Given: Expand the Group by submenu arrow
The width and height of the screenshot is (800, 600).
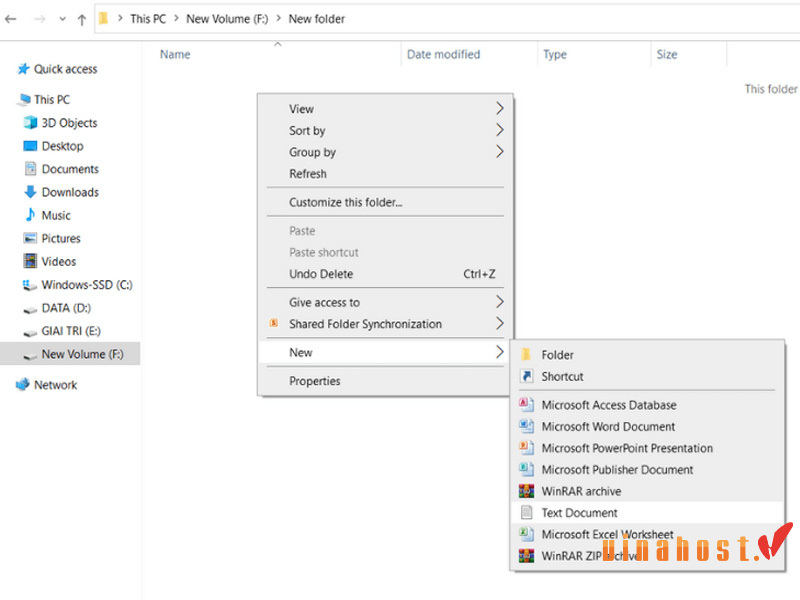Looking at the screenshot, I should pos(499,152).
